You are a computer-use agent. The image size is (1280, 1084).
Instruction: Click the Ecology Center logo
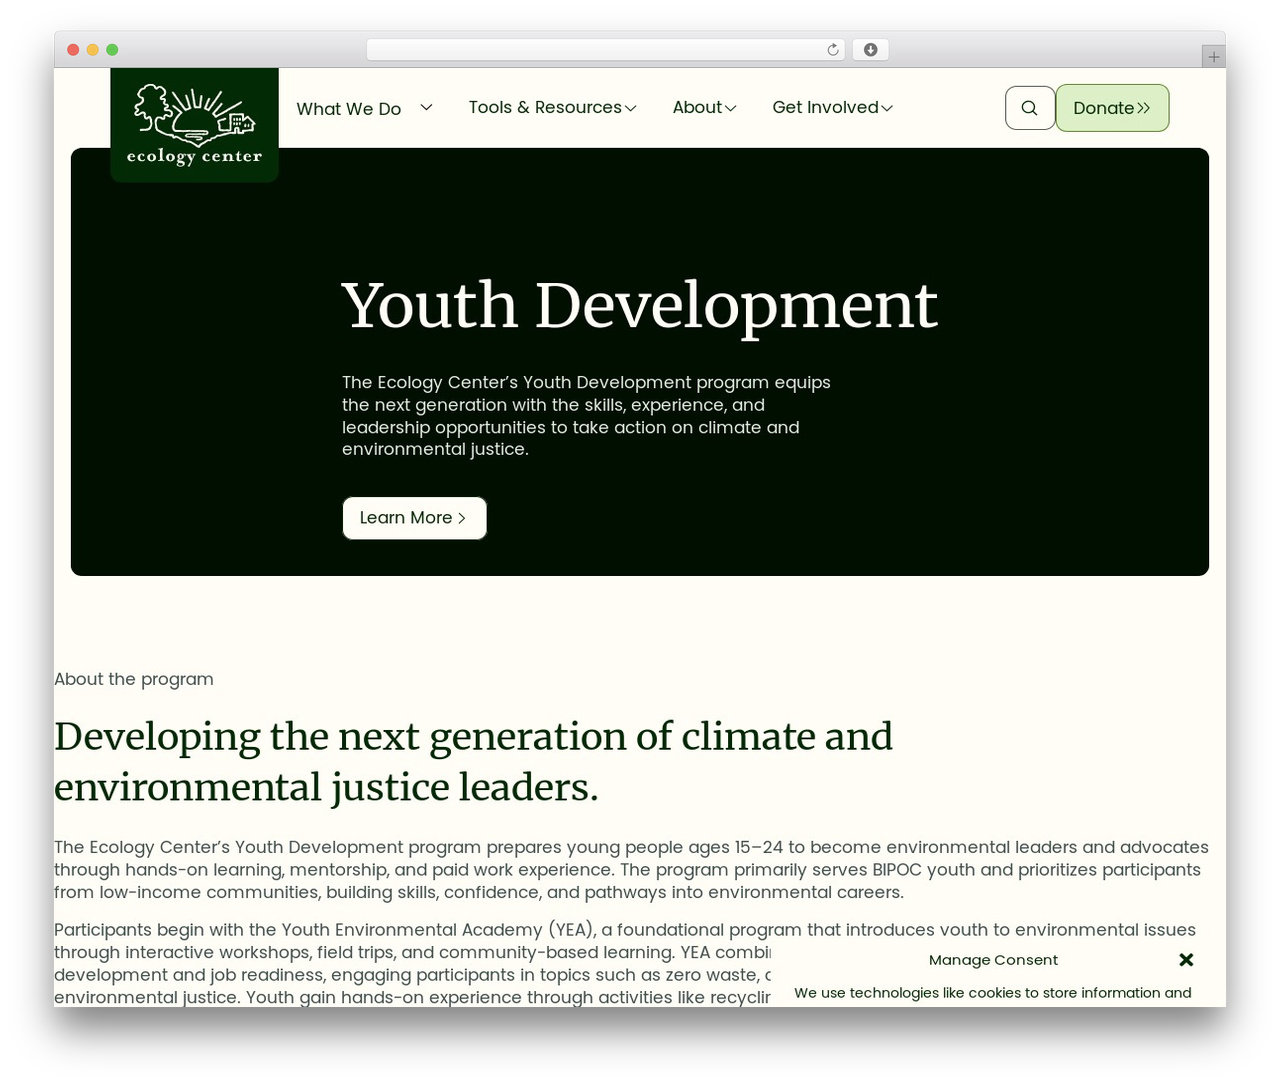194,125
